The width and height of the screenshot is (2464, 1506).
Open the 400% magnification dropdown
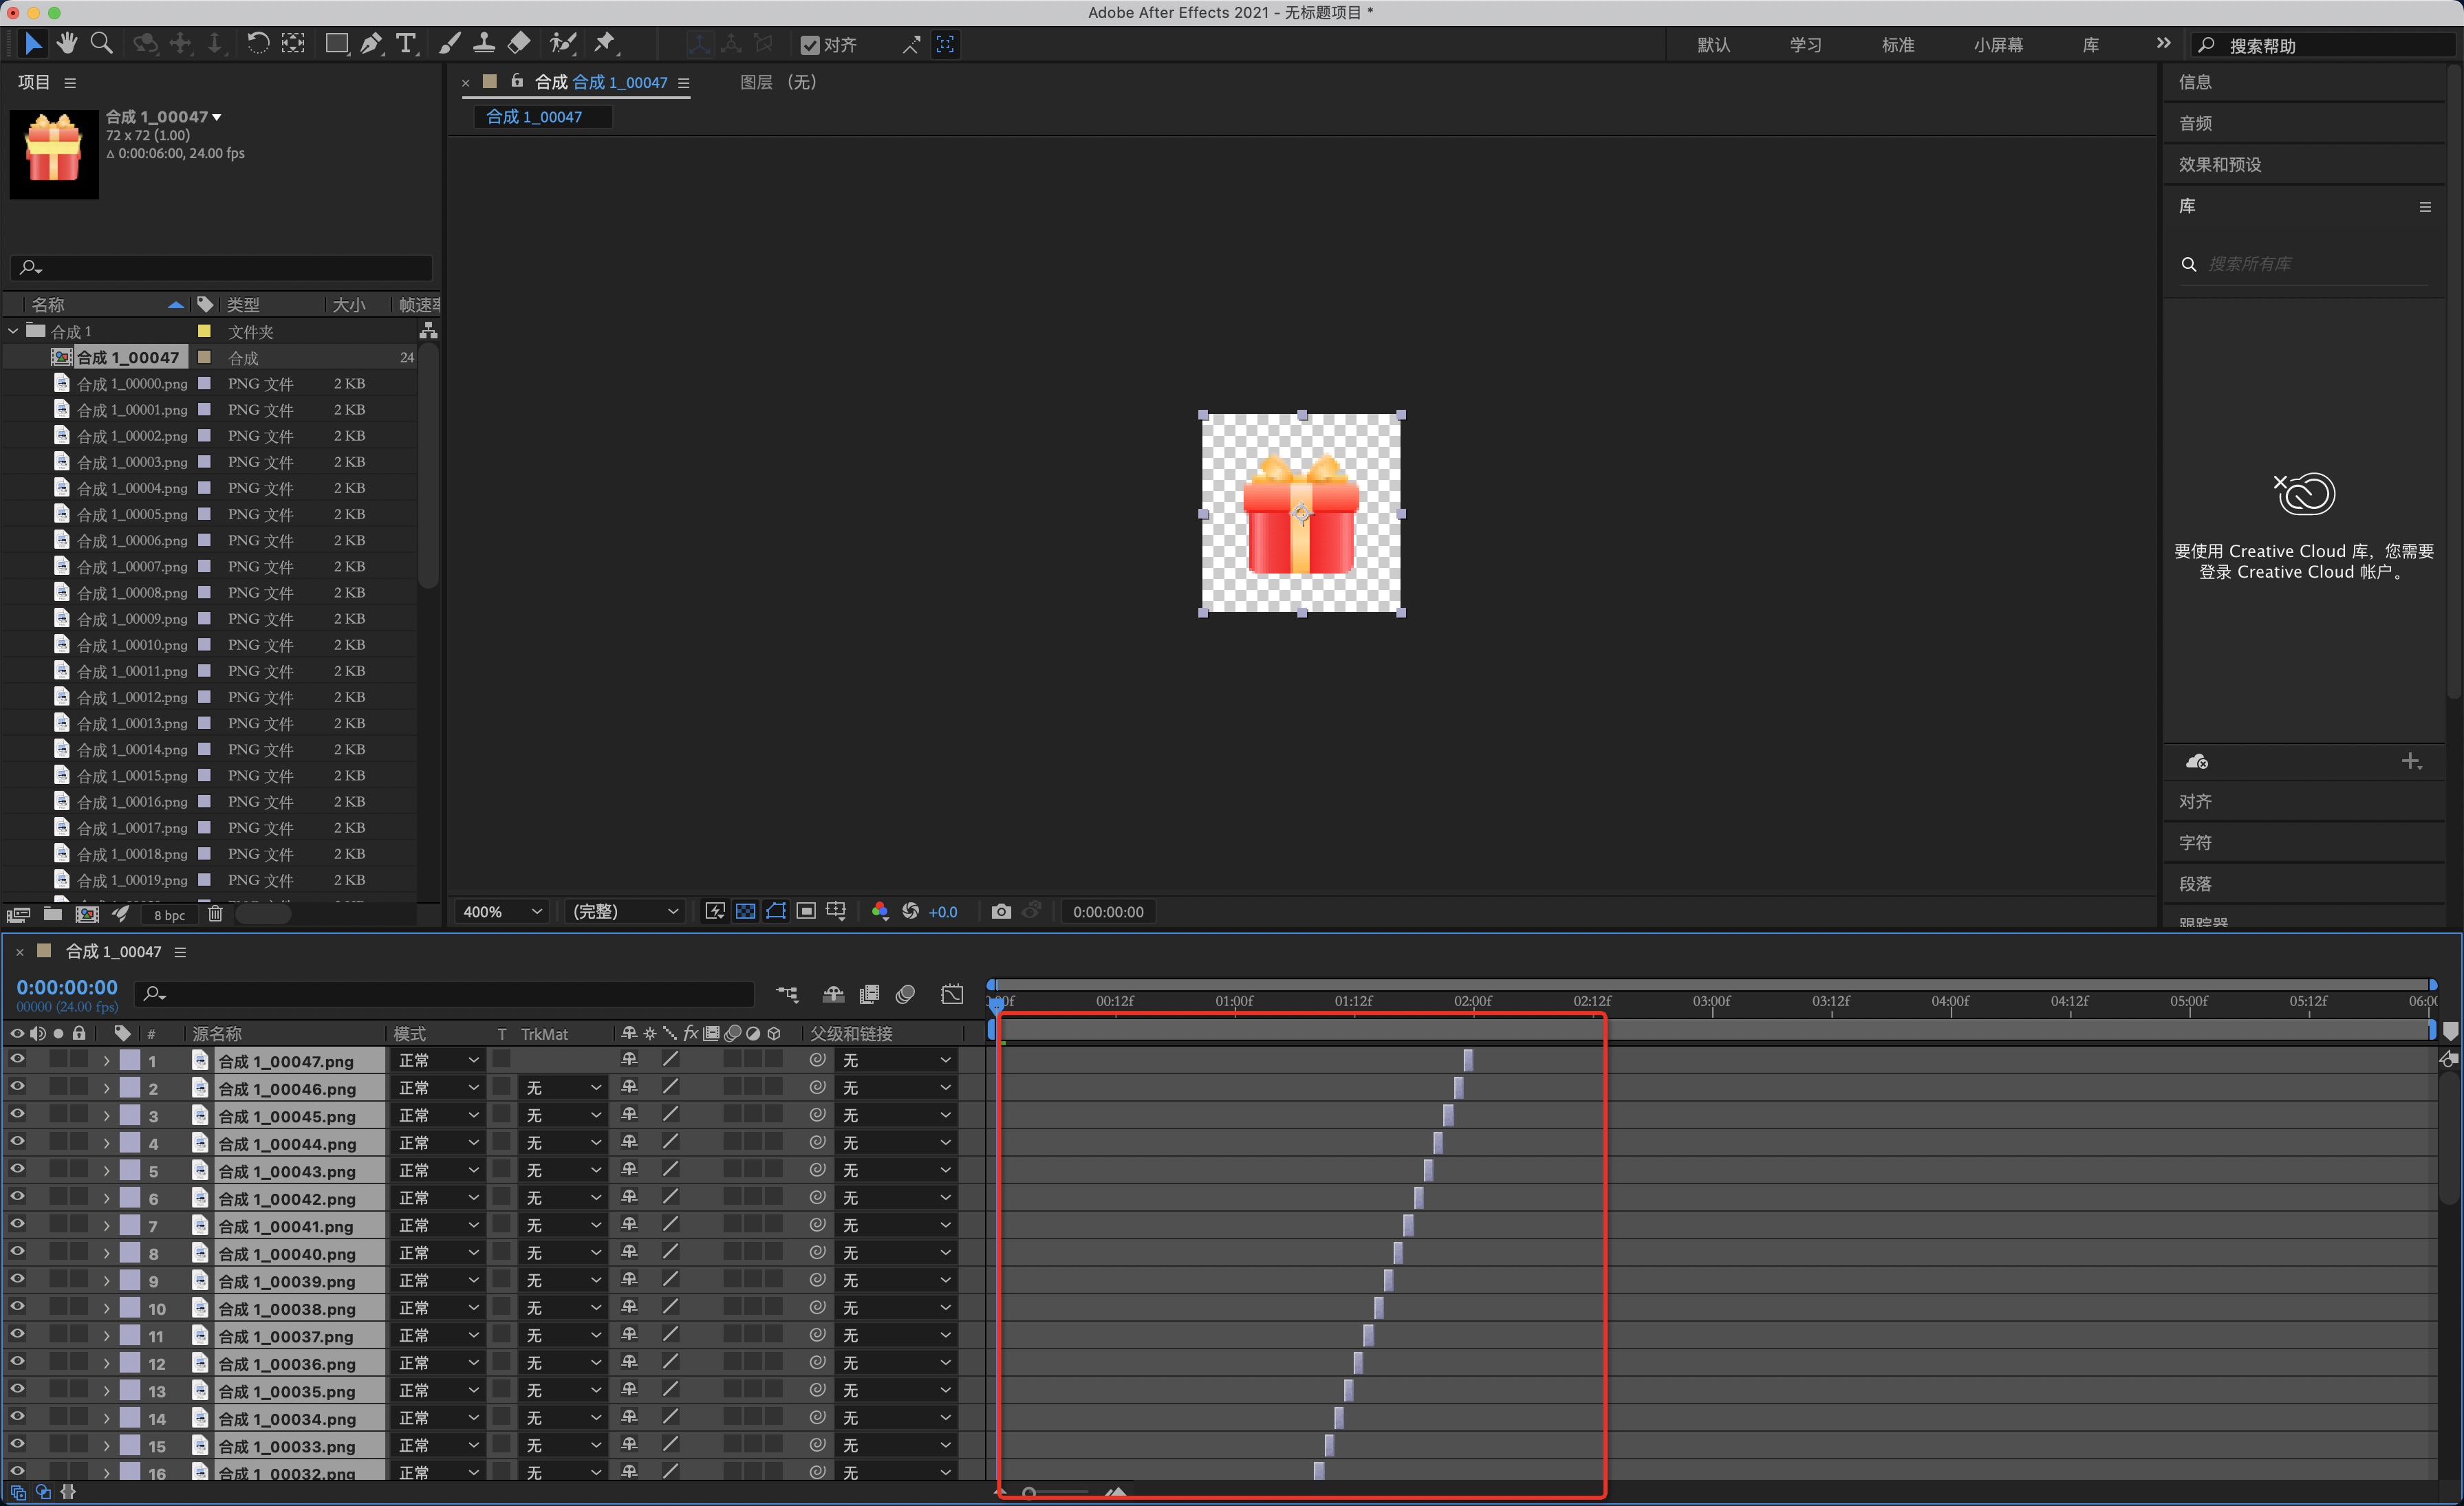(x=502, y=911)
